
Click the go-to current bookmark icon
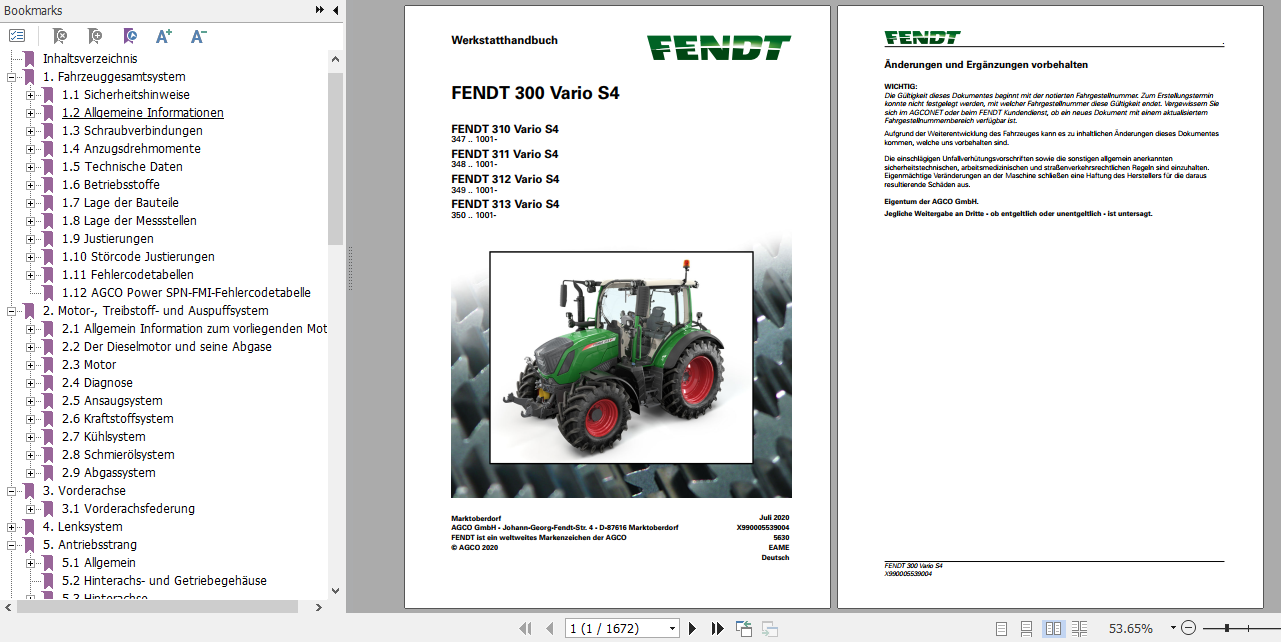(x=130, y=36)
